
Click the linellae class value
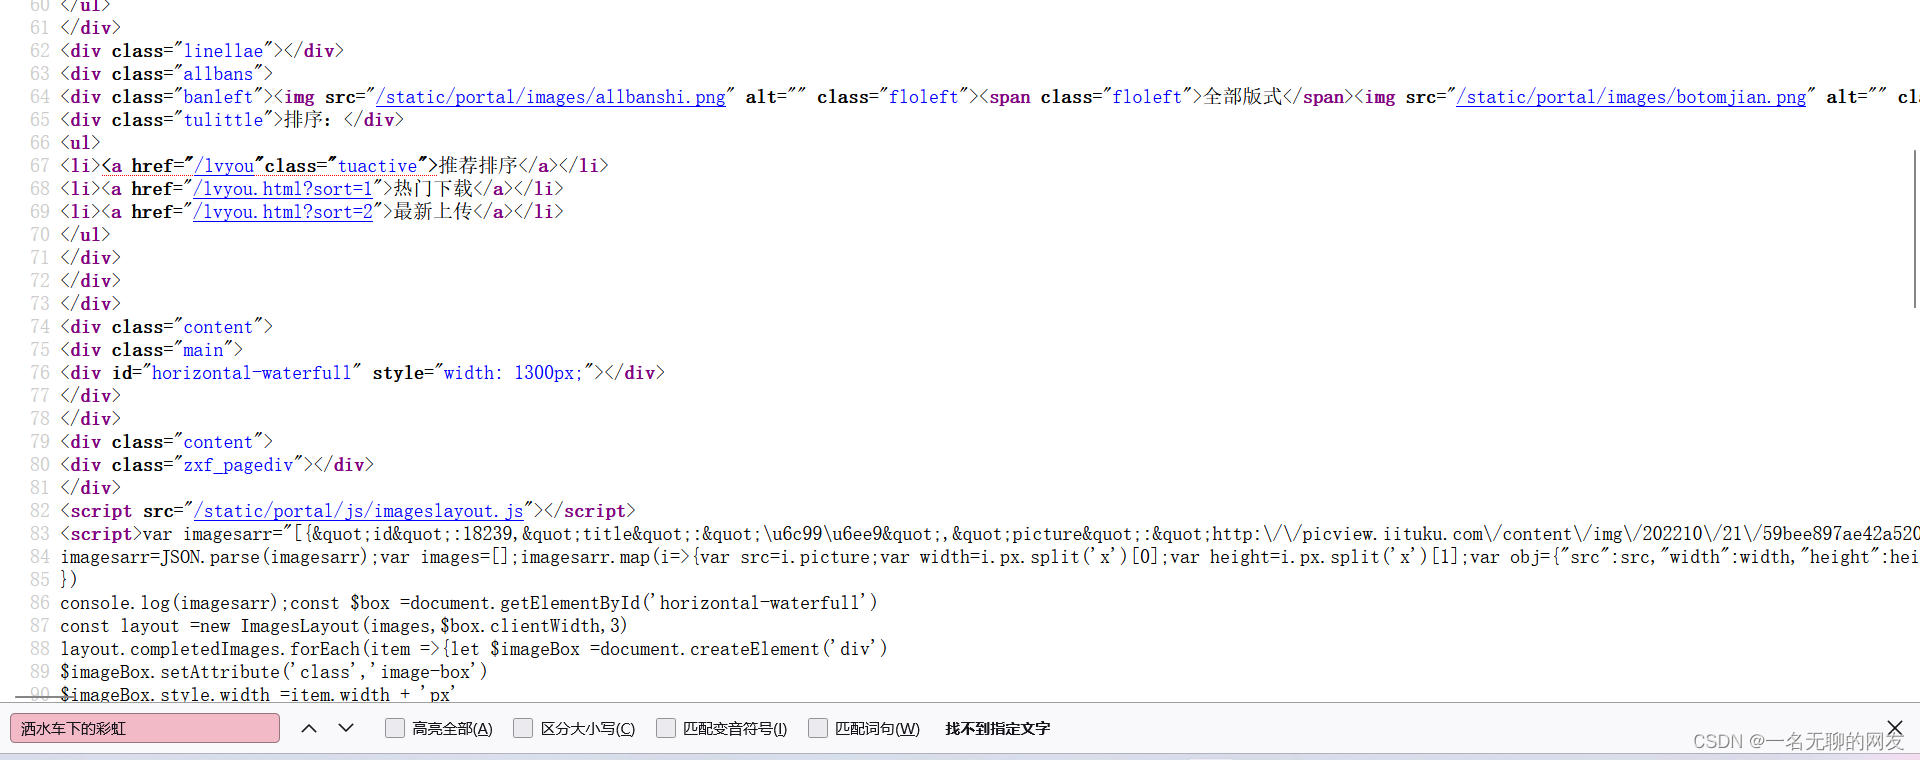[x=223, y=51]
